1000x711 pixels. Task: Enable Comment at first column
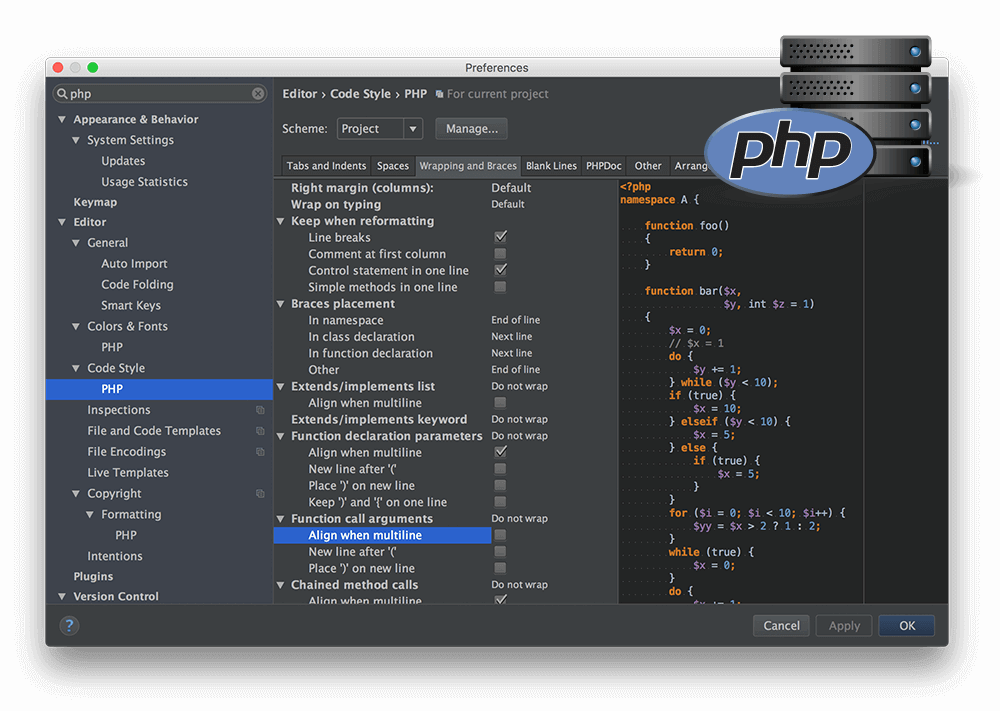(501, 254)
